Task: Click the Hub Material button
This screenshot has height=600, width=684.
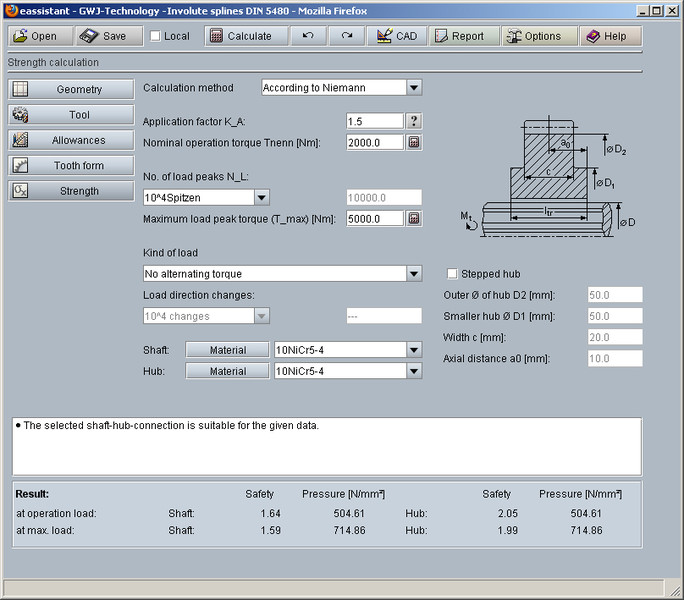Action: click(228, 371)
